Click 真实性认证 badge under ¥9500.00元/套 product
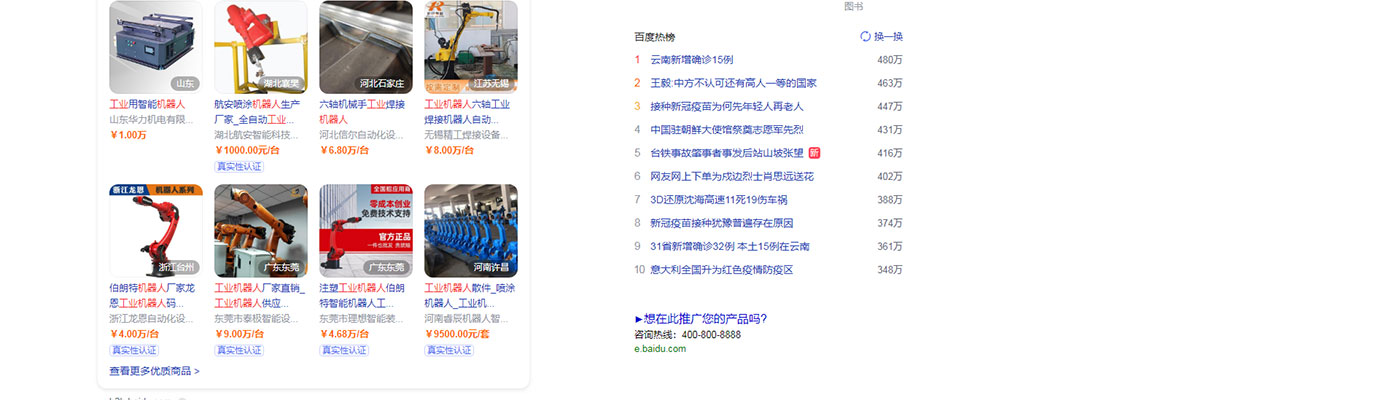 coord(448,350)
